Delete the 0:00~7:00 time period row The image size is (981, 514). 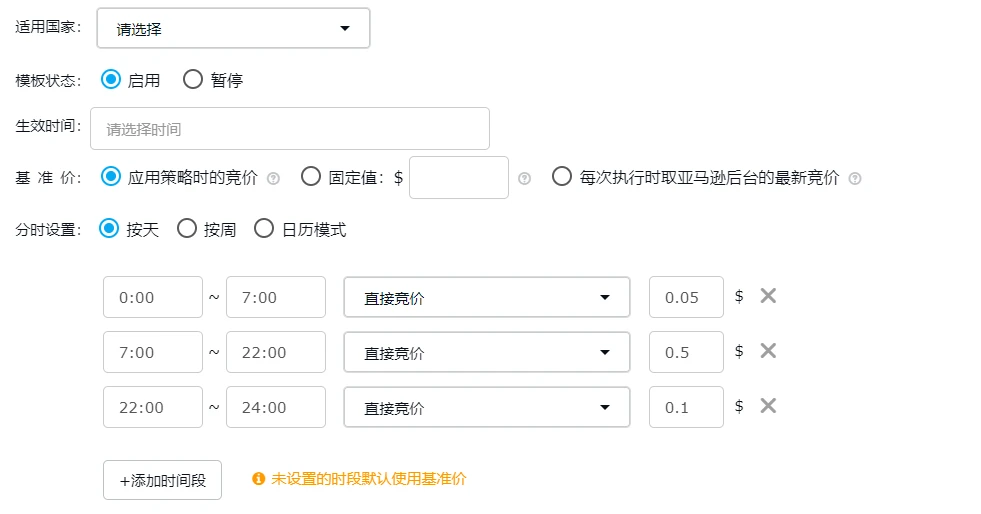point(768,296)
